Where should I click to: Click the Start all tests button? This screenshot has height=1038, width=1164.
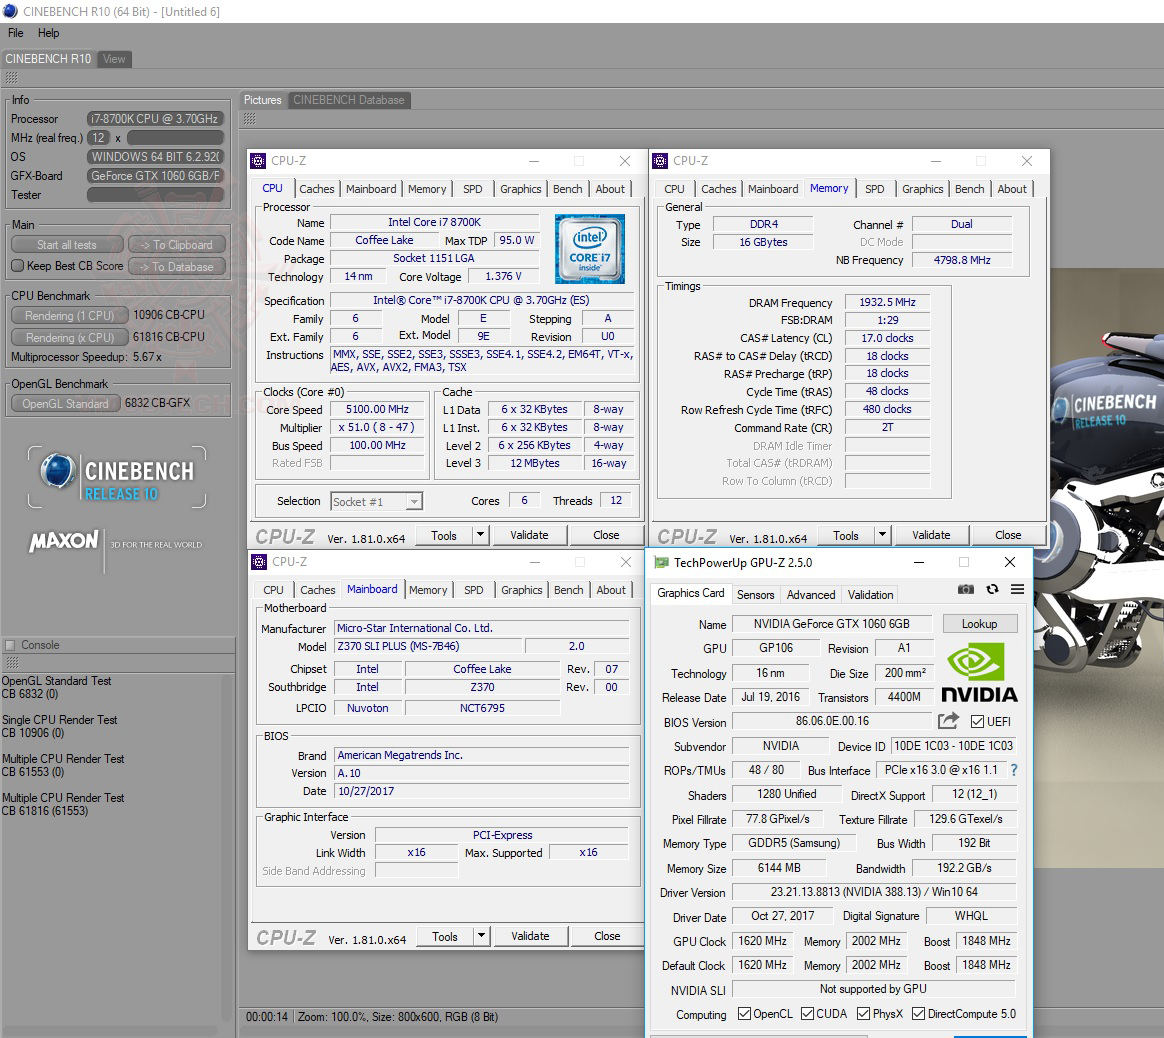click(x=66, y=244)
